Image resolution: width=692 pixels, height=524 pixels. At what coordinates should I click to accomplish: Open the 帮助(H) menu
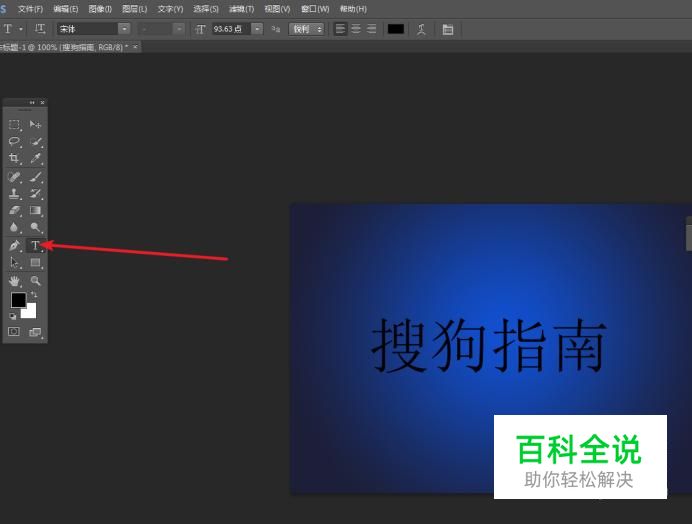(x=353, y=9)
